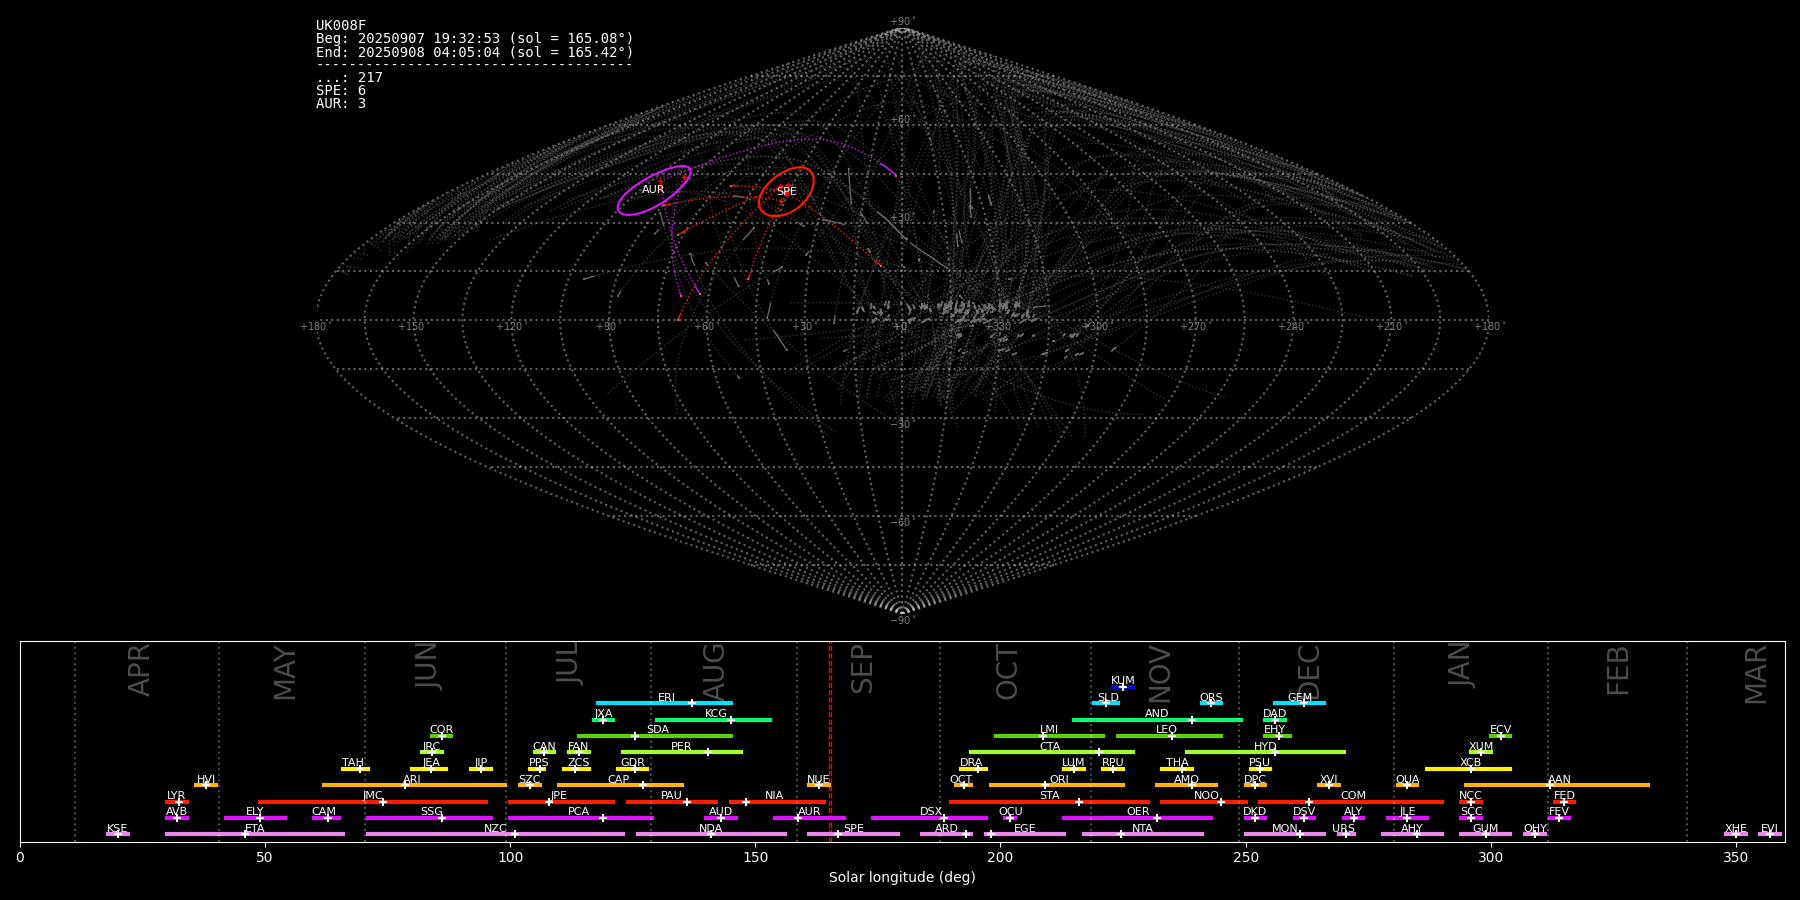
Task: Click the COM shower label
Action: point(1354,796)
